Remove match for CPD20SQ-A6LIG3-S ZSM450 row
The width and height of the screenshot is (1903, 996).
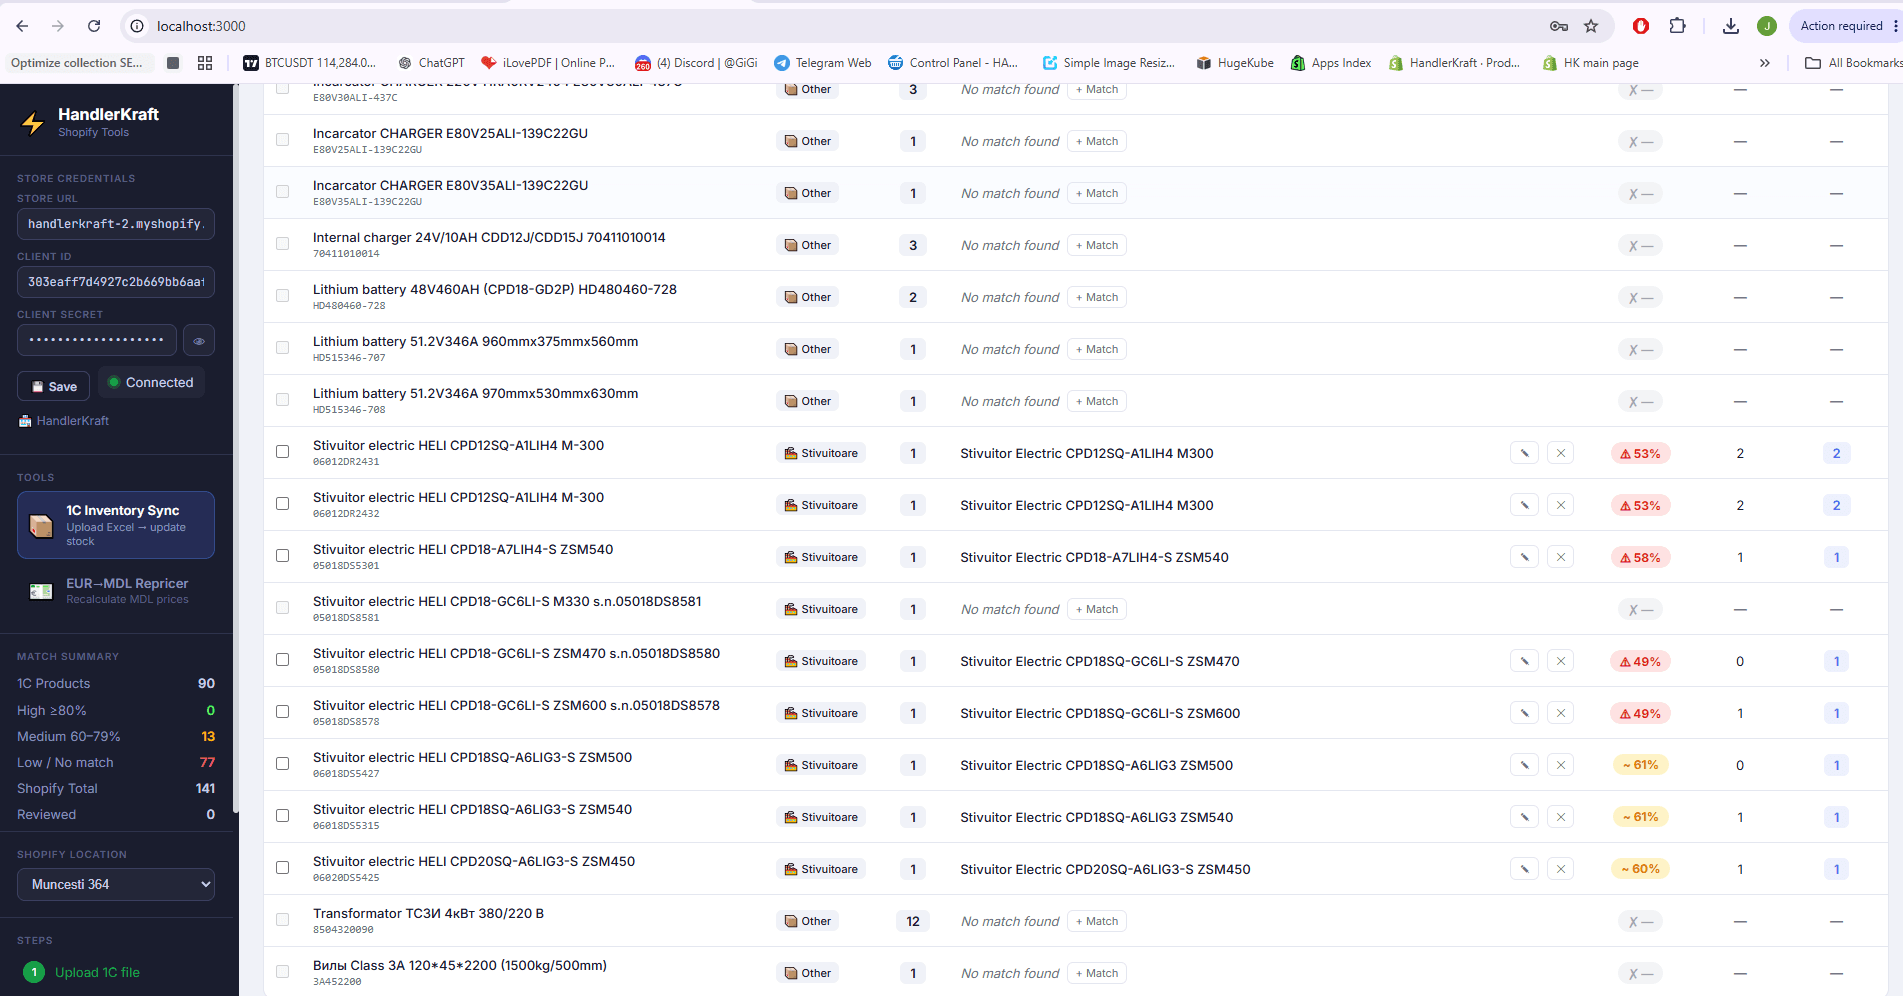(1560, 869)
